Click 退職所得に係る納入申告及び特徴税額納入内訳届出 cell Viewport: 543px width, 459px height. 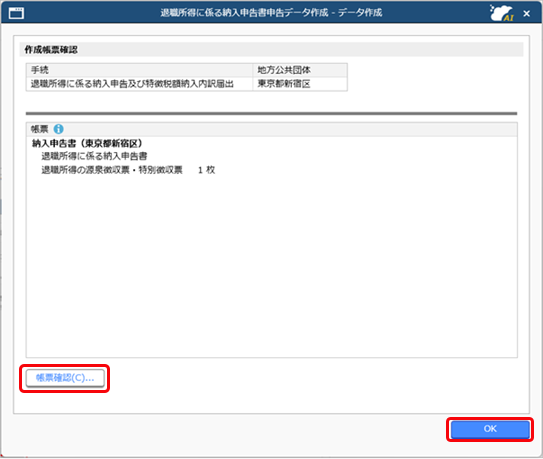pyautogui.click(x=139, y=84)
